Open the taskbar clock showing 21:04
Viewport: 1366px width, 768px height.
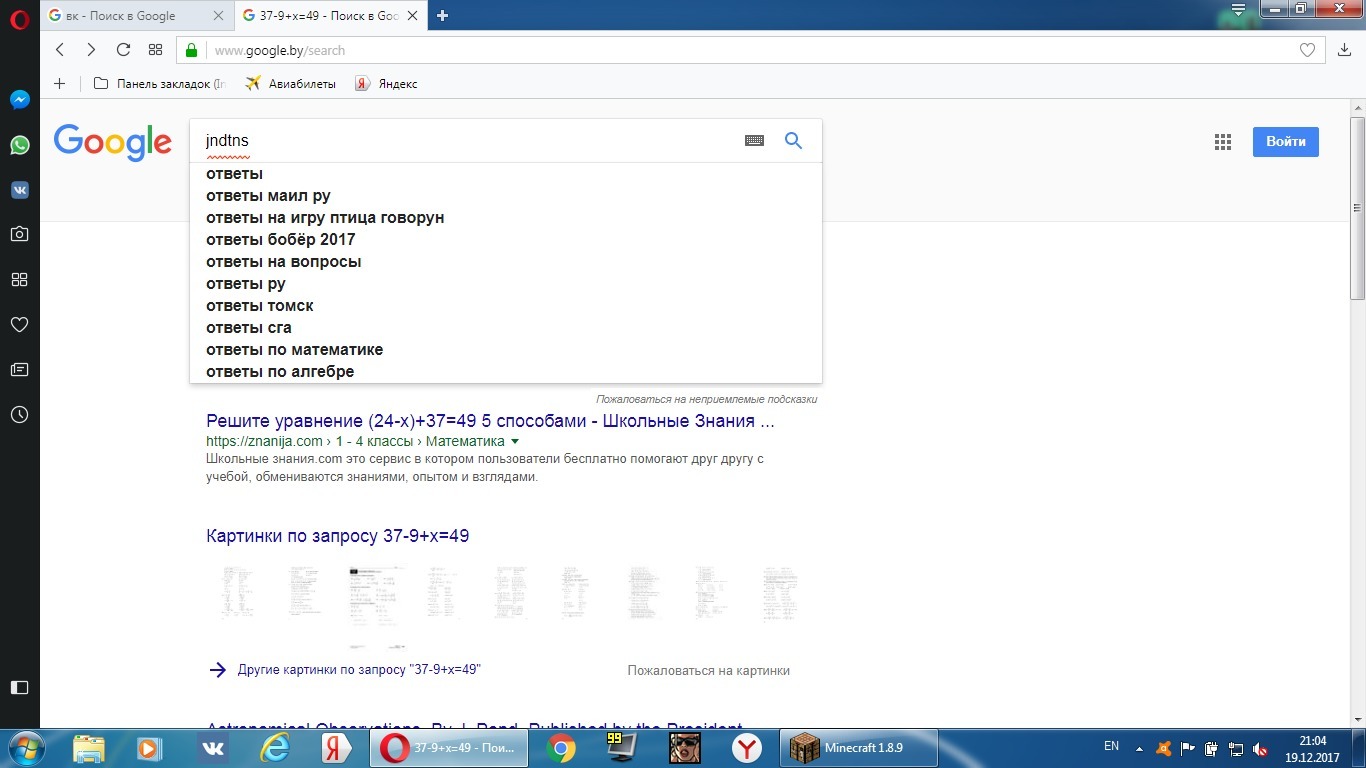click(x=1312, y=748)
